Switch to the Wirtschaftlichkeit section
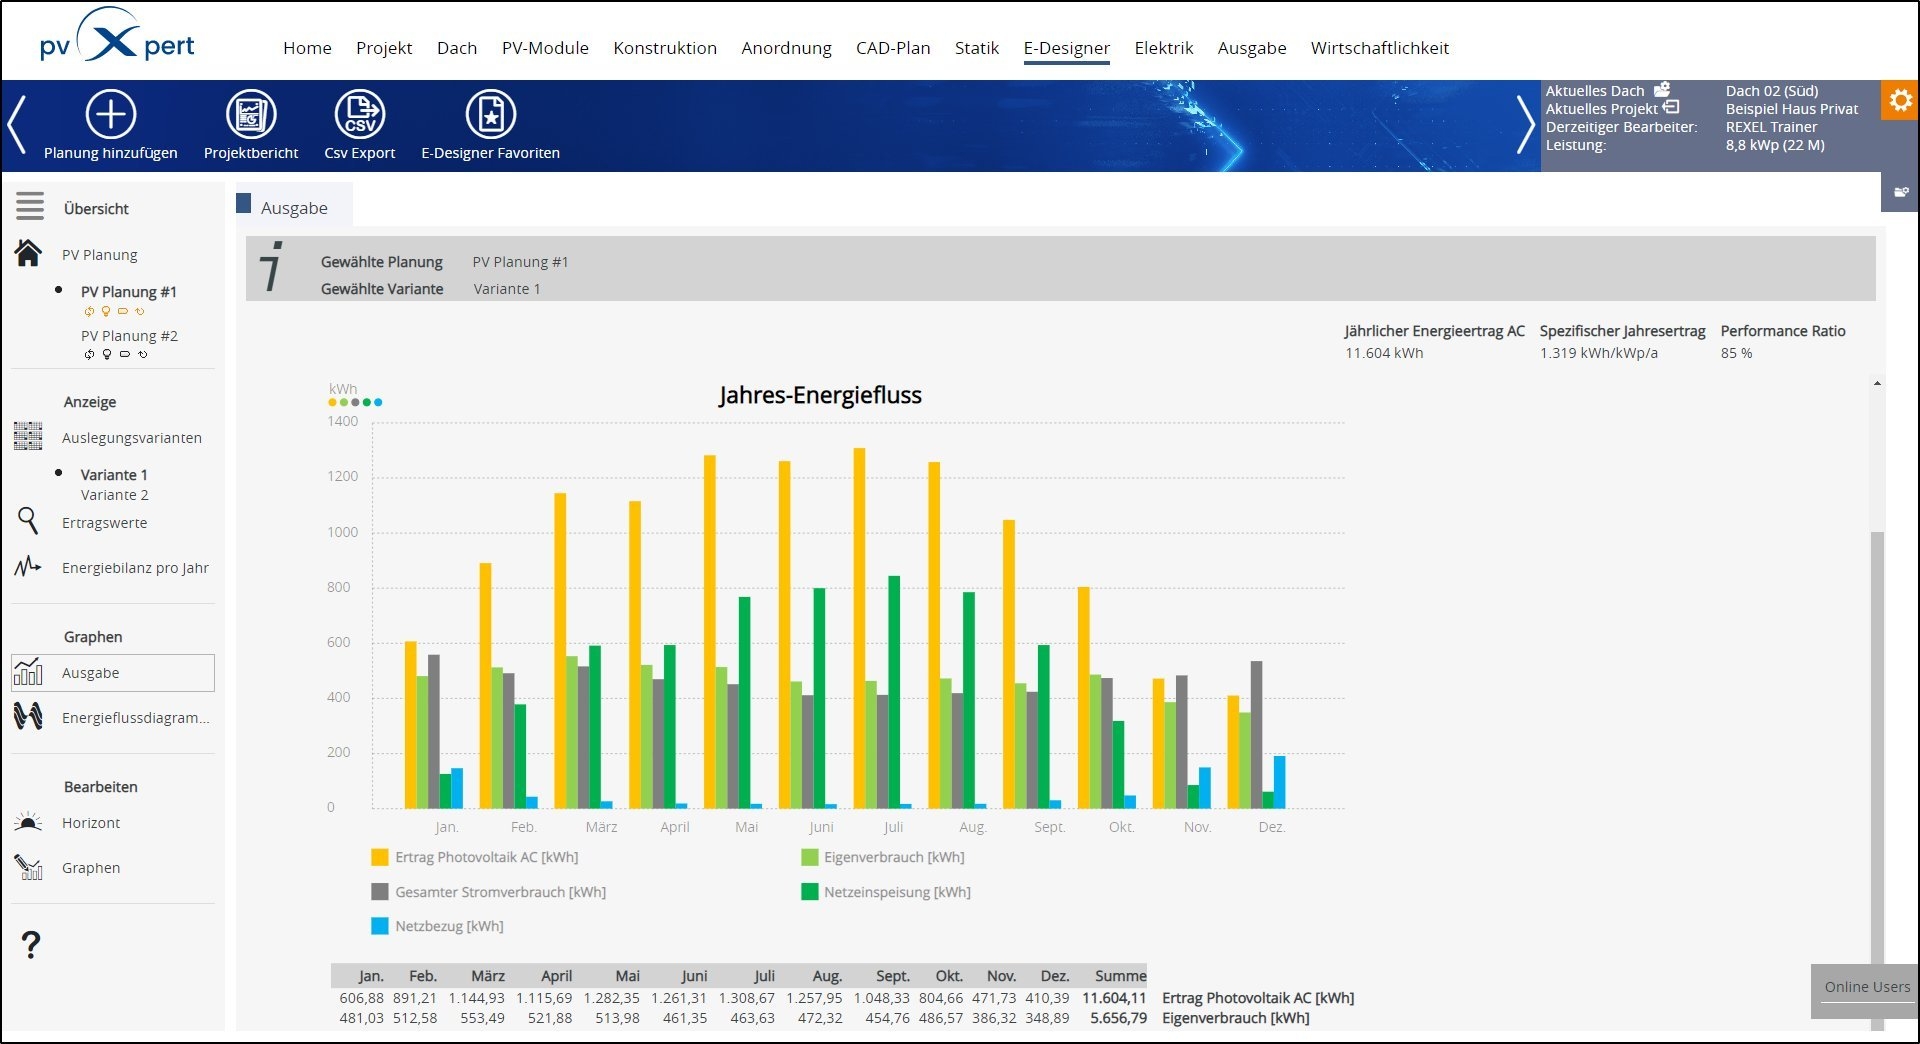This screenshot has width=1920, height=1044. click(x=1380, y=47)
